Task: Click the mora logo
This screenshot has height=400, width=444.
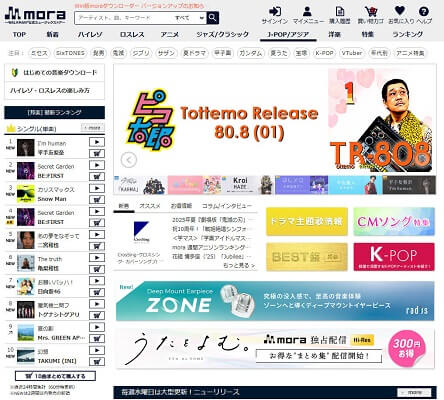Action: coord(35,15)
